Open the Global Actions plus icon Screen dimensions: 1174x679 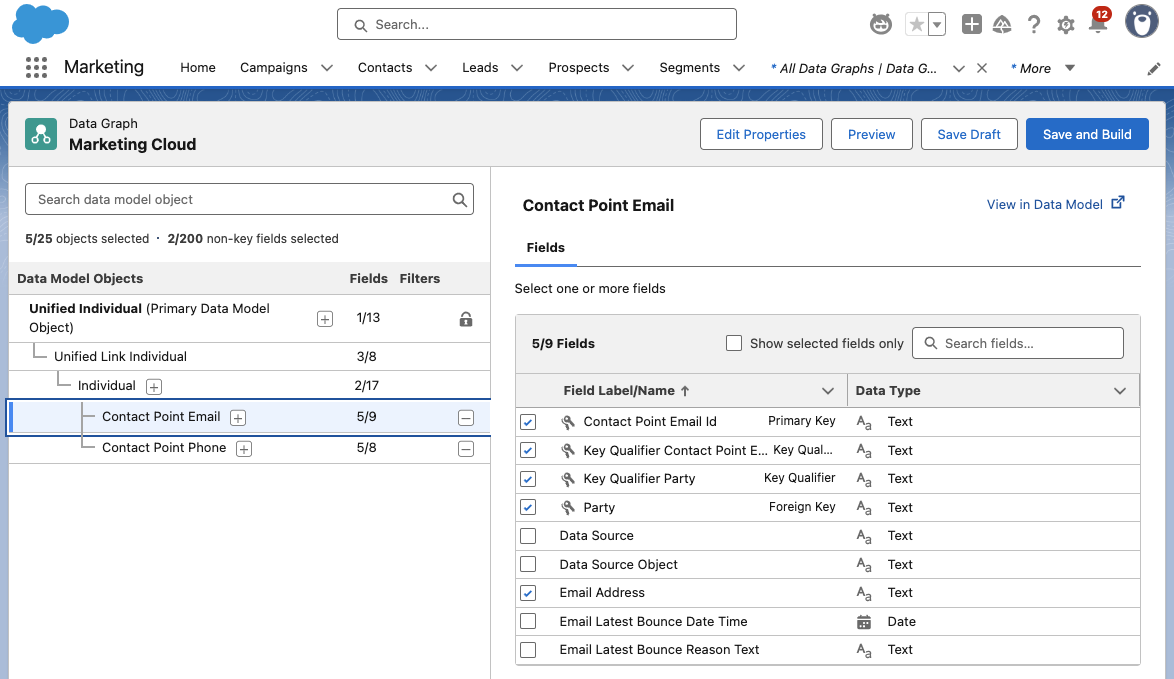click(x=971, y=25)
